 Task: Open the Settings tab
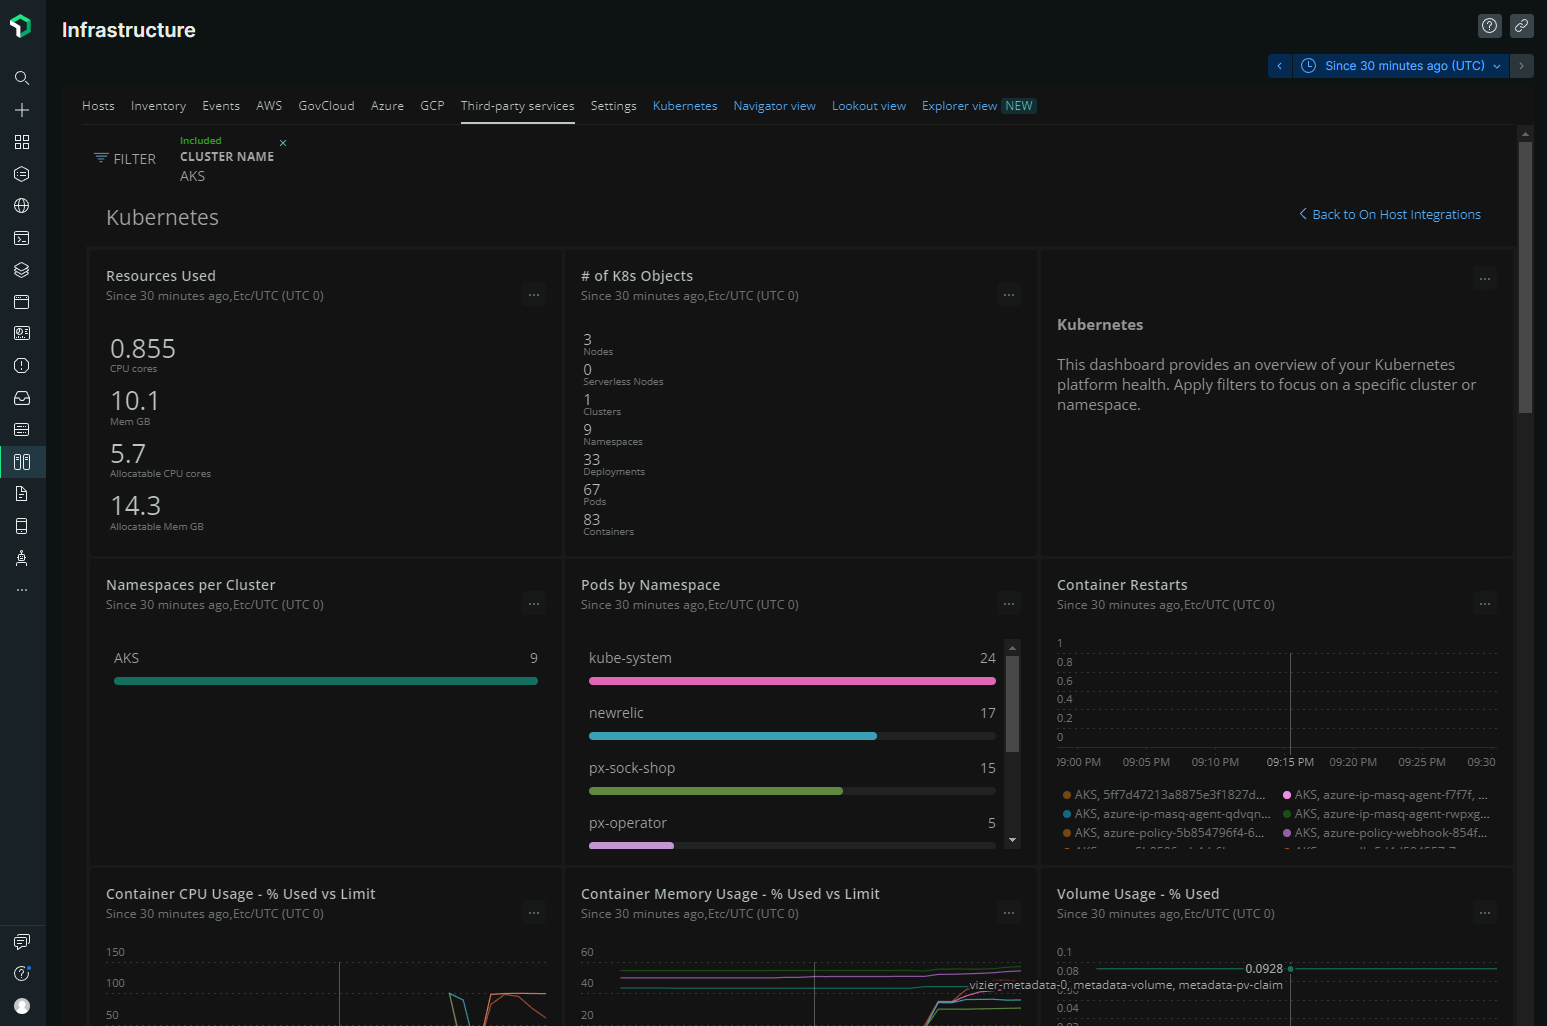point(613,106)
